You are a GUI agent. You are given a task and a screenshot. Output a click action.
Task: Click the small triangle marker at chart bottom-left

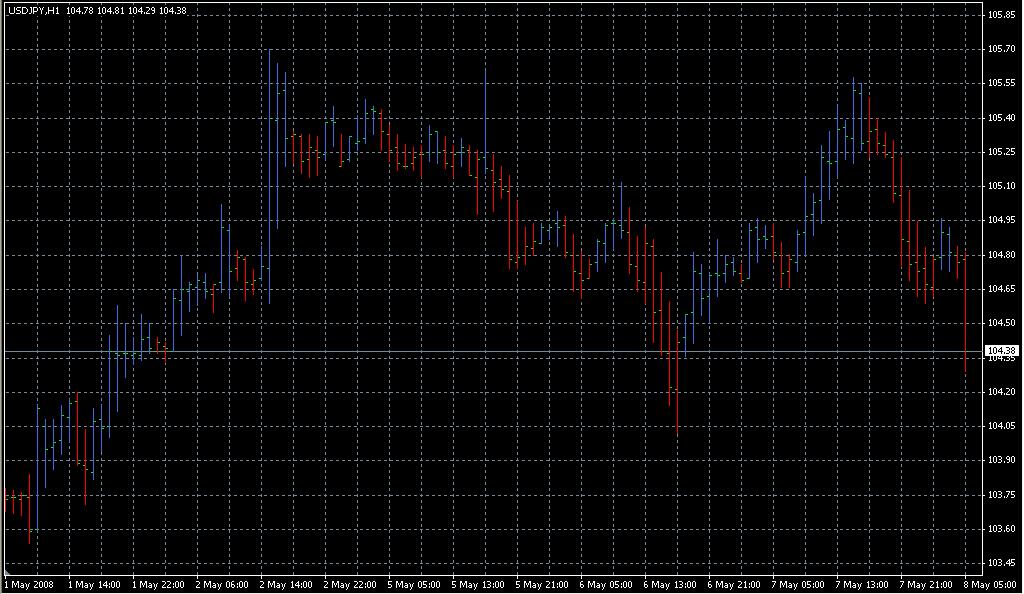coord(7,572)
